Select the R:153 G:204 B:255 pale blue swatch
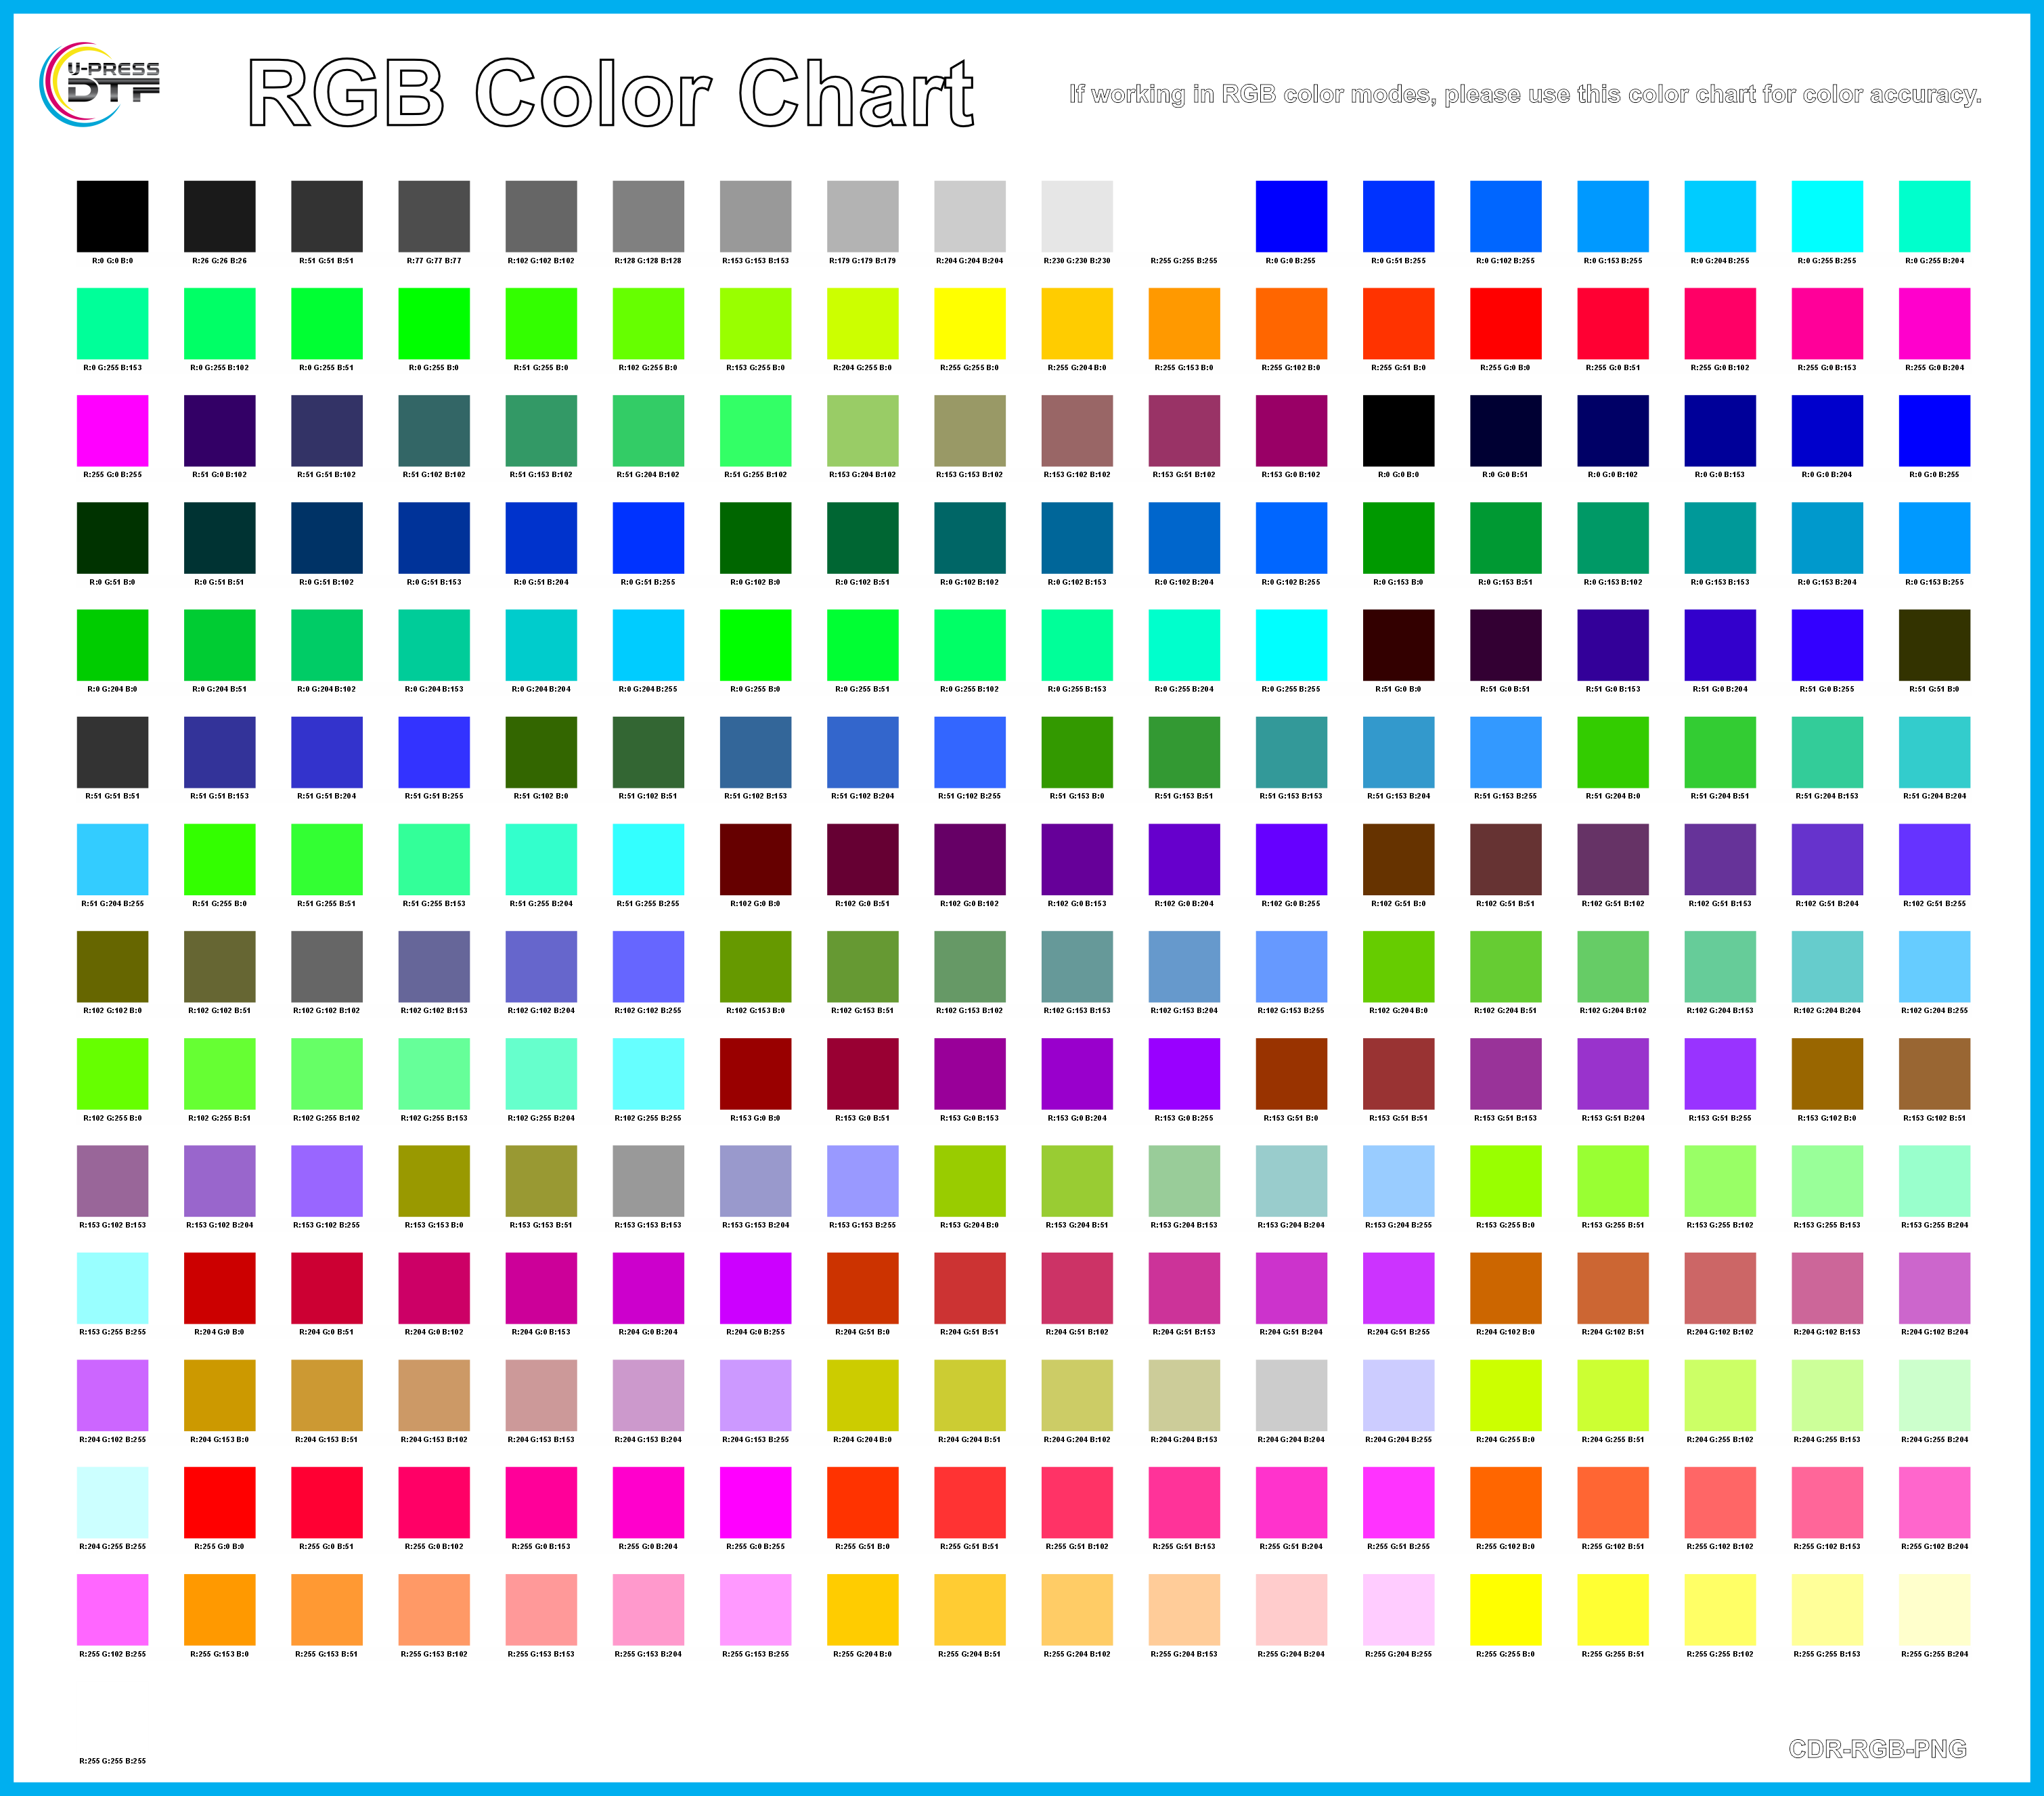This screenshot has height=1796, width=2044. coord(1399,1181)
